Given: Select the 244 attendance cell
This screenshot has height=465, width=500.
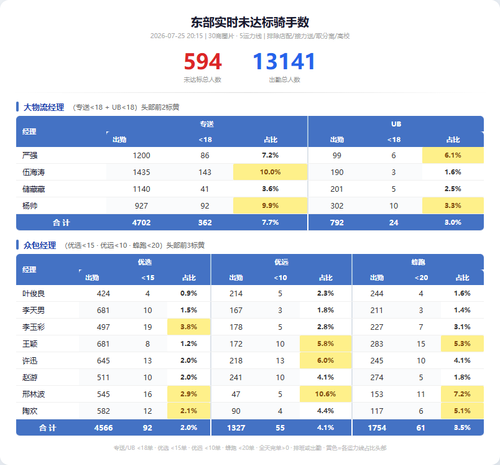Looking at the screenshot, I should (377, 294).
